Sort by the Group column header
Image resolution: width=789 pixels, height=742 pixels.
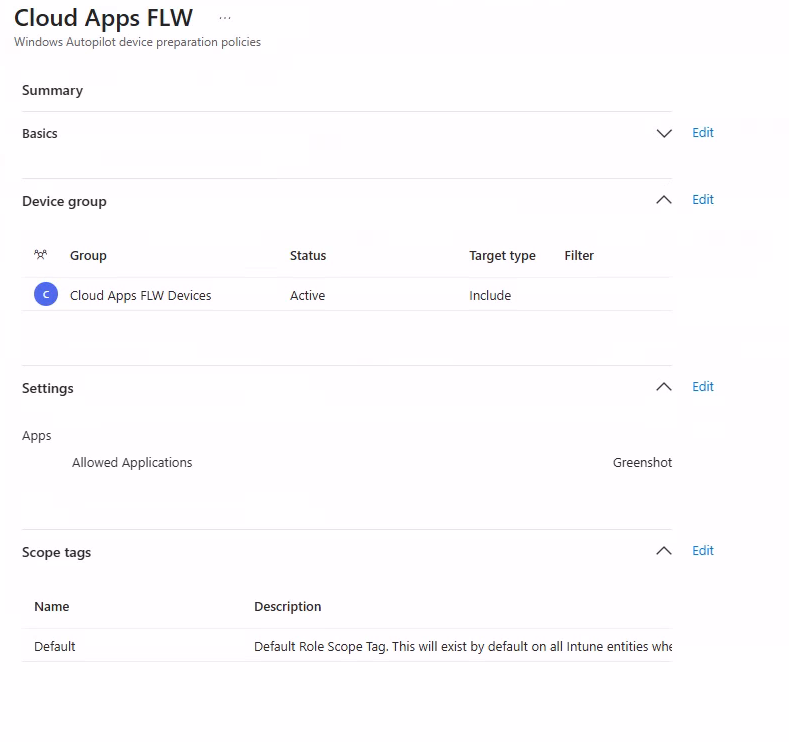pyautogui.click(x=88, y=256)
